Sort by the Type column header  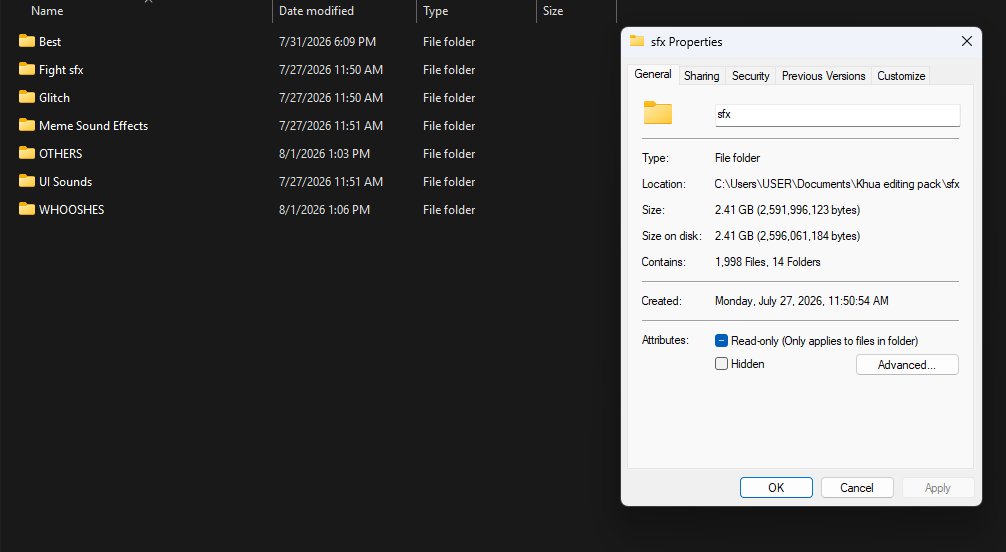point(436,11)
